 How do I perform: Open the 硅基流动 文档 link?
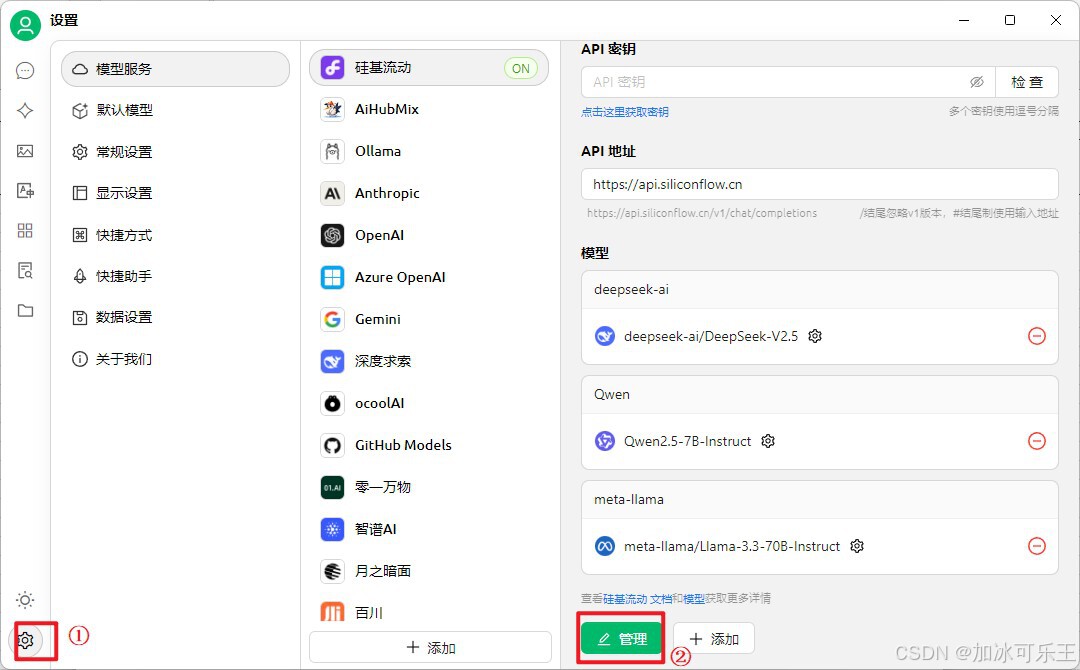(x=638, y=598)
